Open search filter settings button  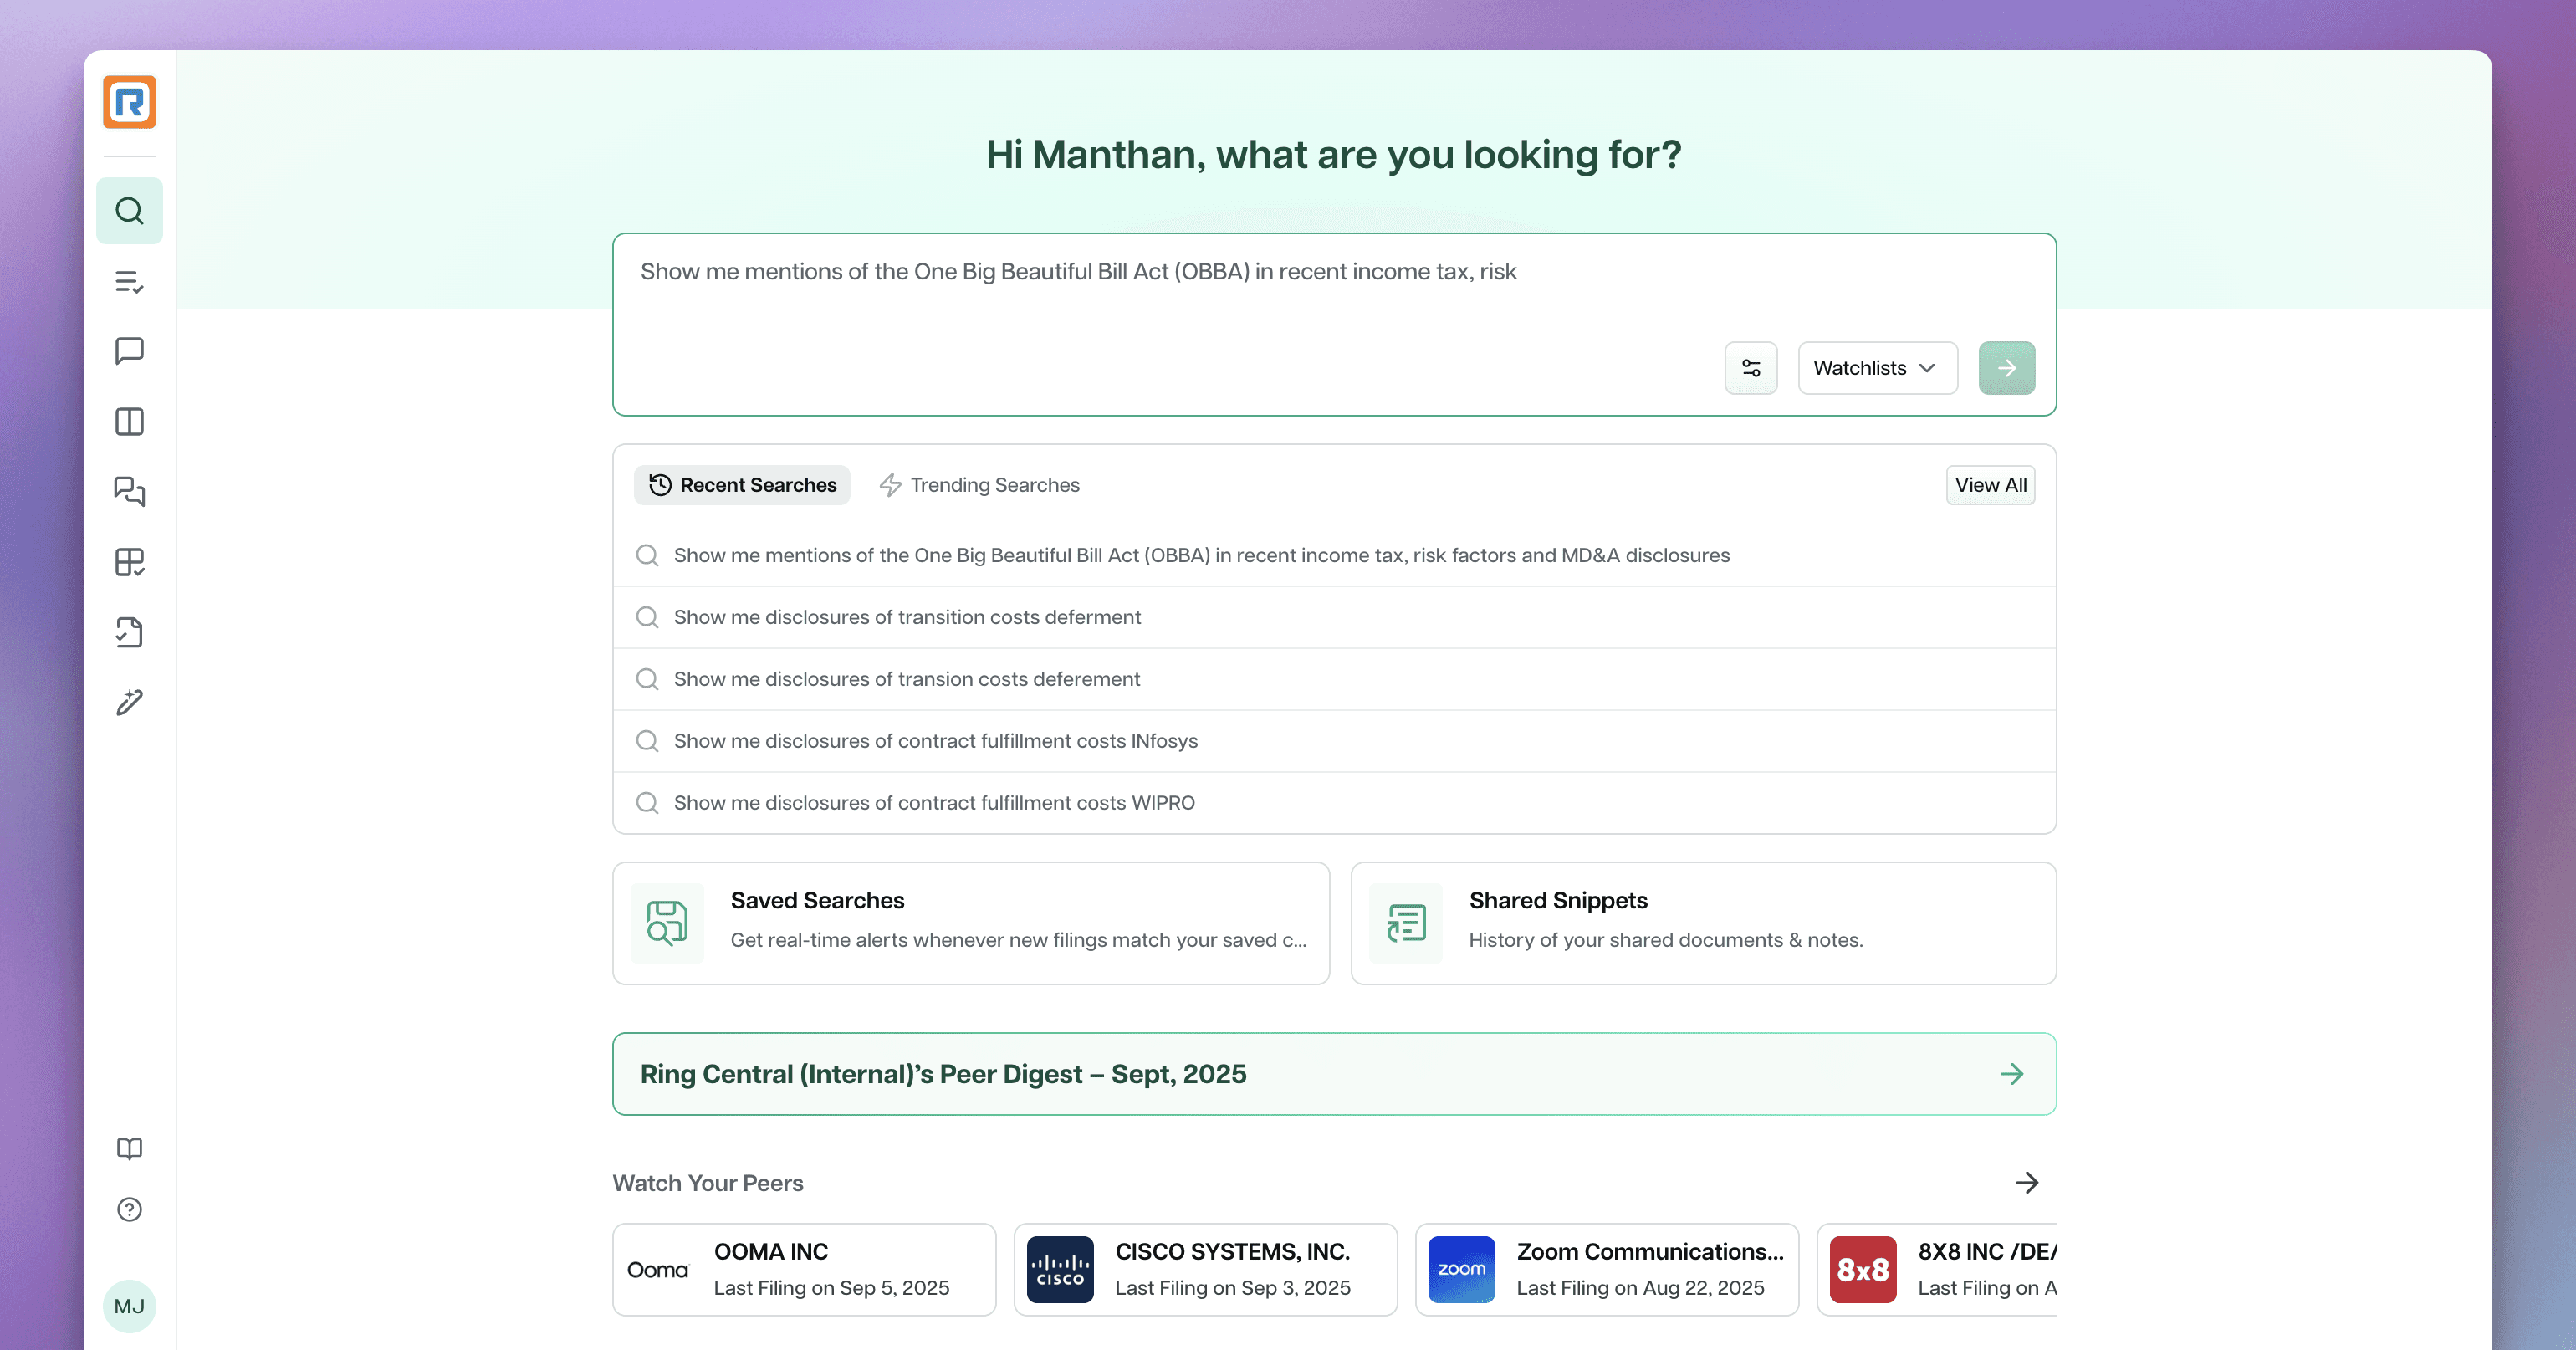[1750, 368]
